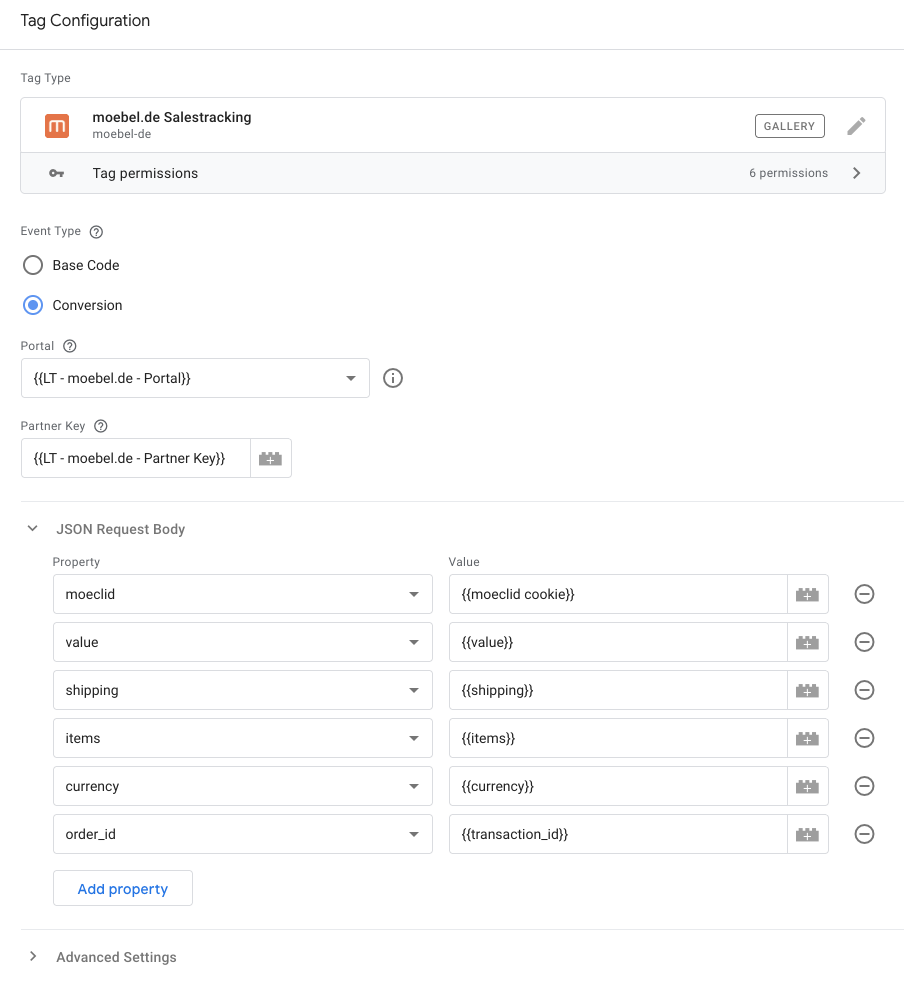The width and height of the screenshot is (904, 981).
Task: Expand Tag permissions details
Action: pos(856,173)
